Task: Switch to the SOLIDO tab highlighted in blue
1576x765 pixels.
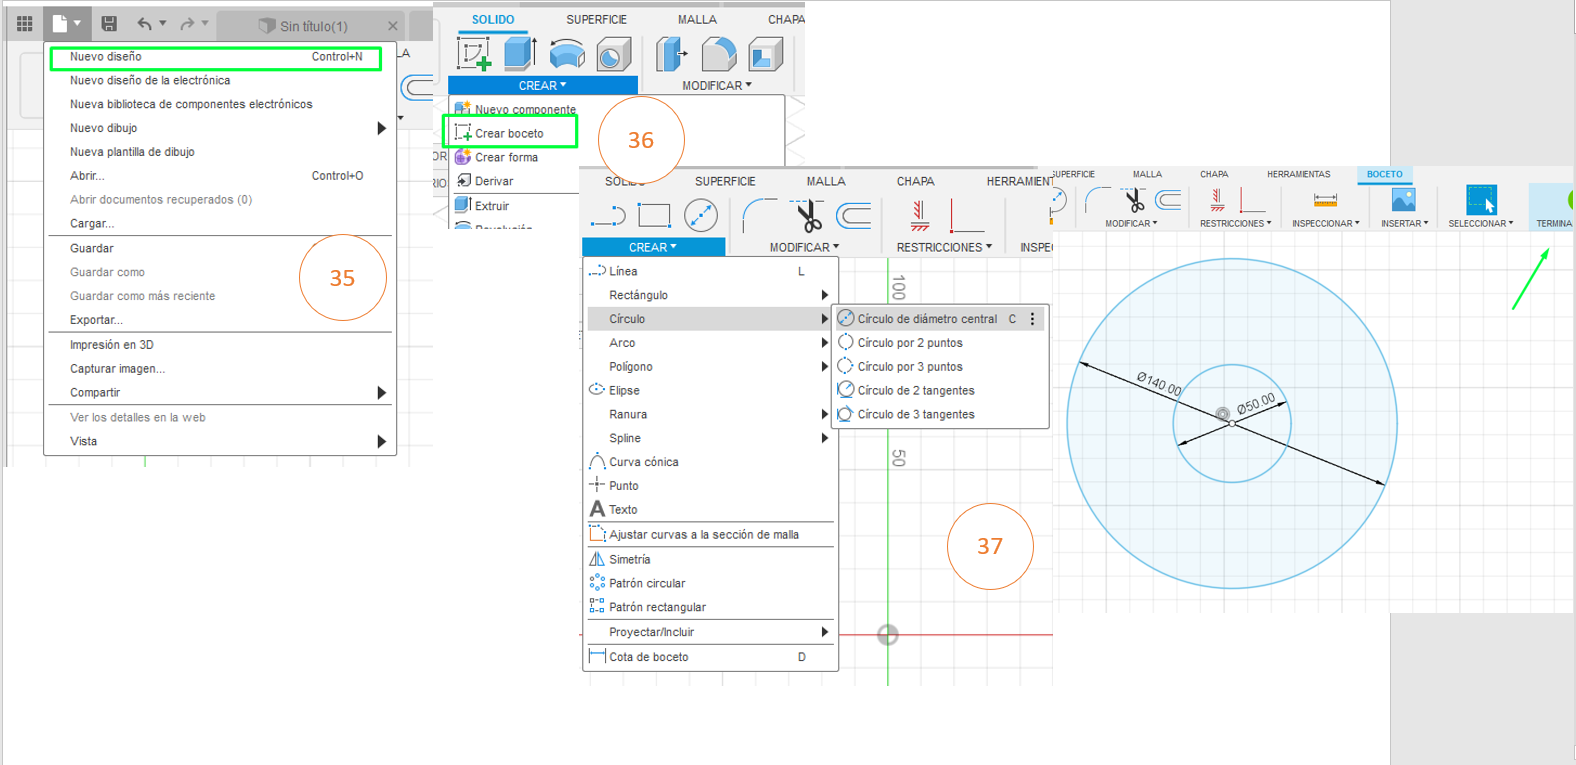Action: 493,19
